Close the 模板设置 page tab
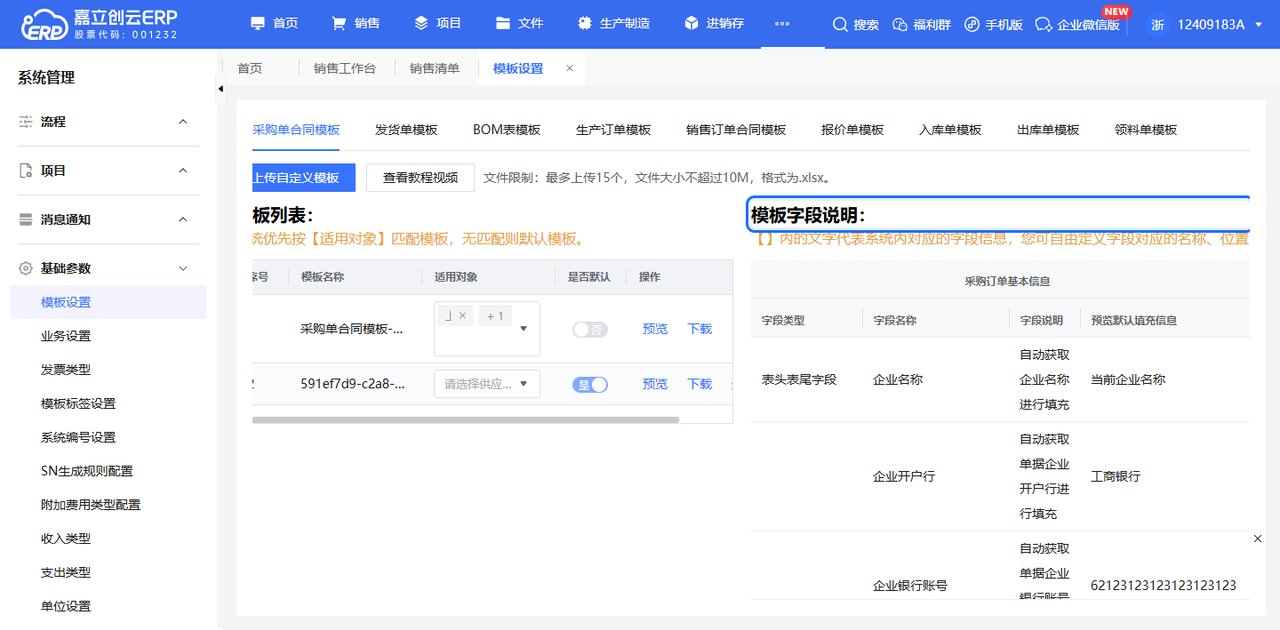Screen dimensions: 1280x630 click(570, 68)
